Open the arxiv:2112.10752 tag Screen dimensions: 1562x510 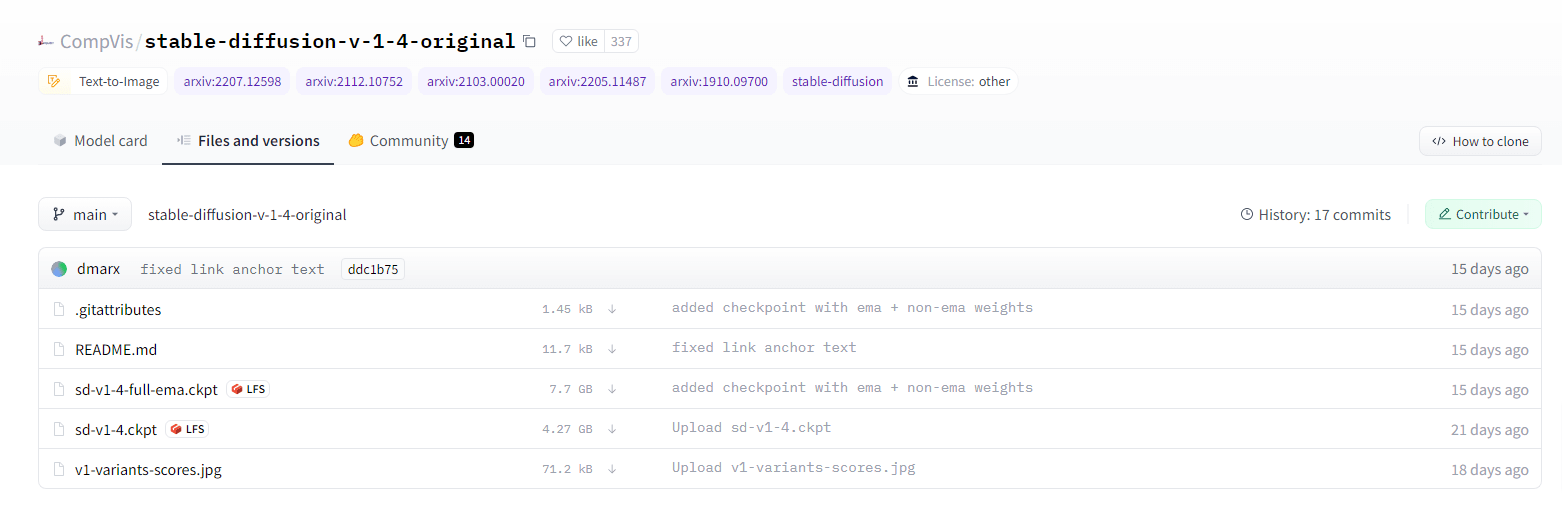pos(354,82)
